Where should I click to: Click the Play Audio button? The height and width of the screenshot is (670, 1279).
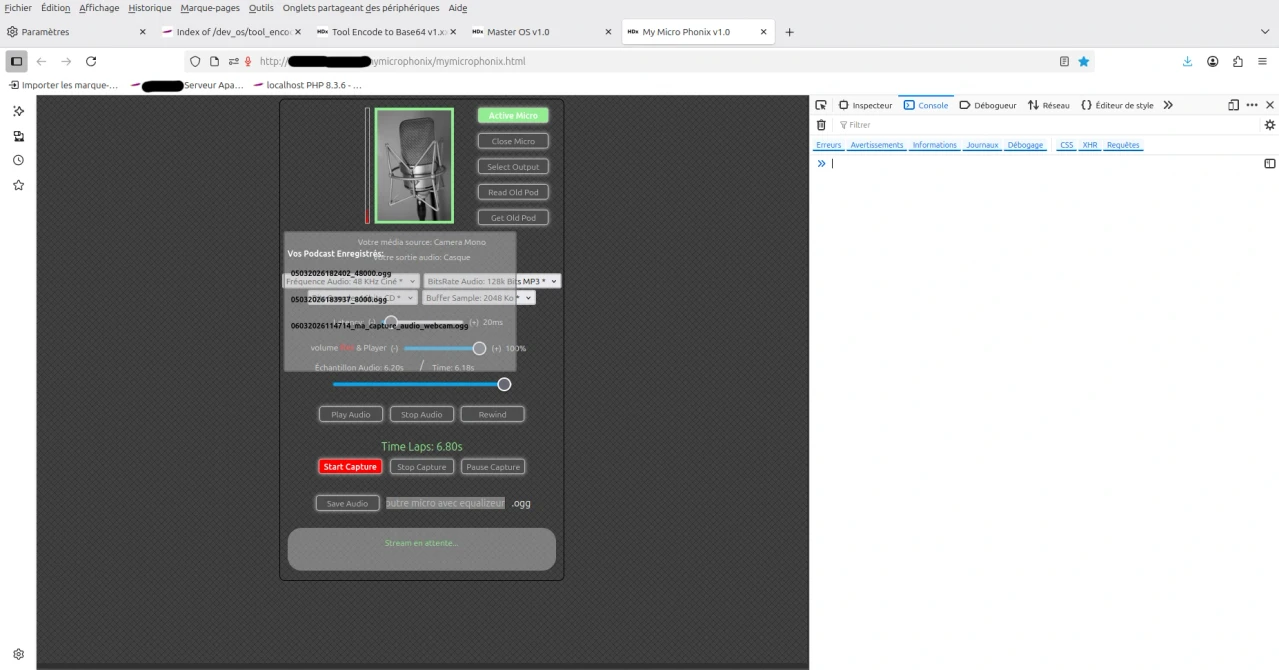(351, 414)
